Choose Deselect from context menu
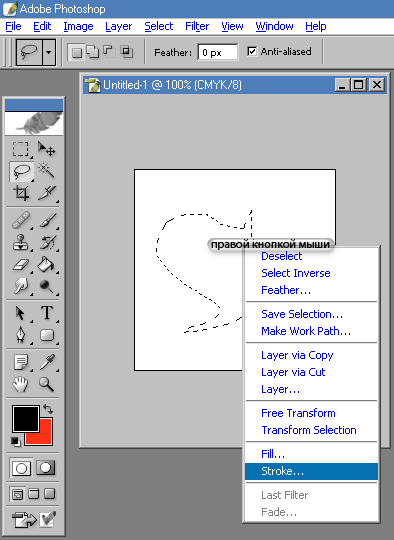This screenshot has height=540, width=394. click(311, 256)
